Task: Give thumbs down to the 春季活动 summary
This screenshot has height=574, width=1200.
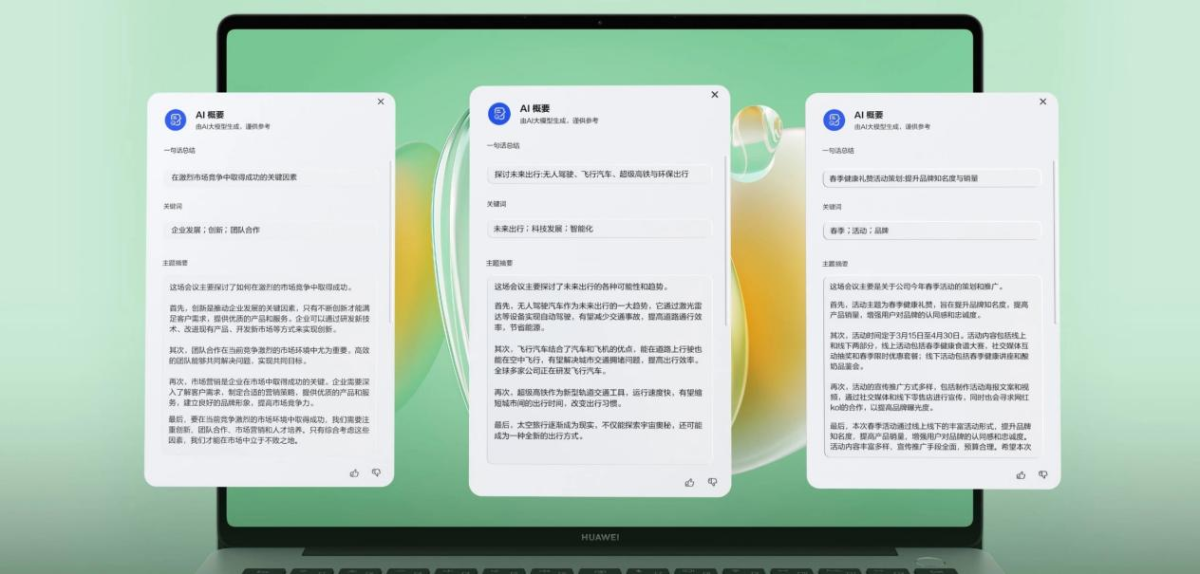Action: [x=1042, y=474]
